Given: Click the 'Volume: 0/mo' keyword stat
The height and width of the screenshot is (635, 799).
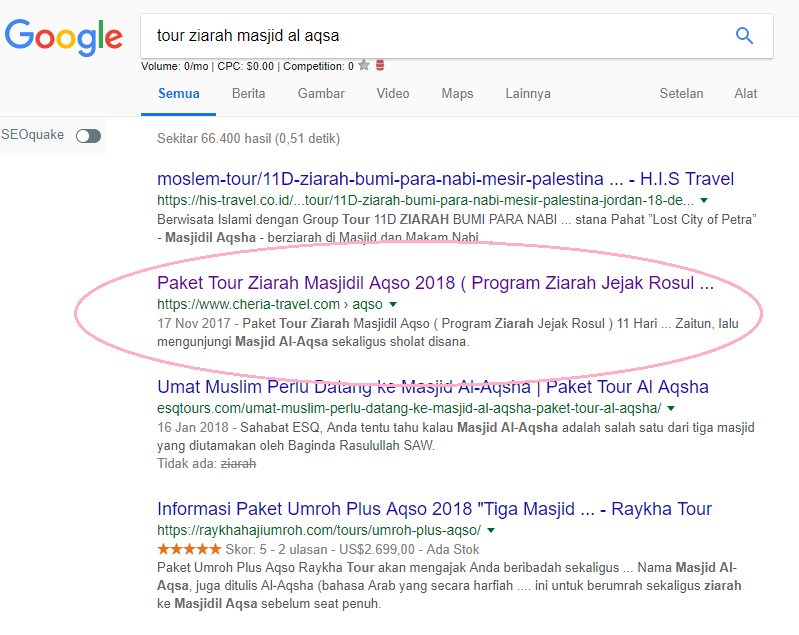Looking at the screenshot, I should (175, 66).
